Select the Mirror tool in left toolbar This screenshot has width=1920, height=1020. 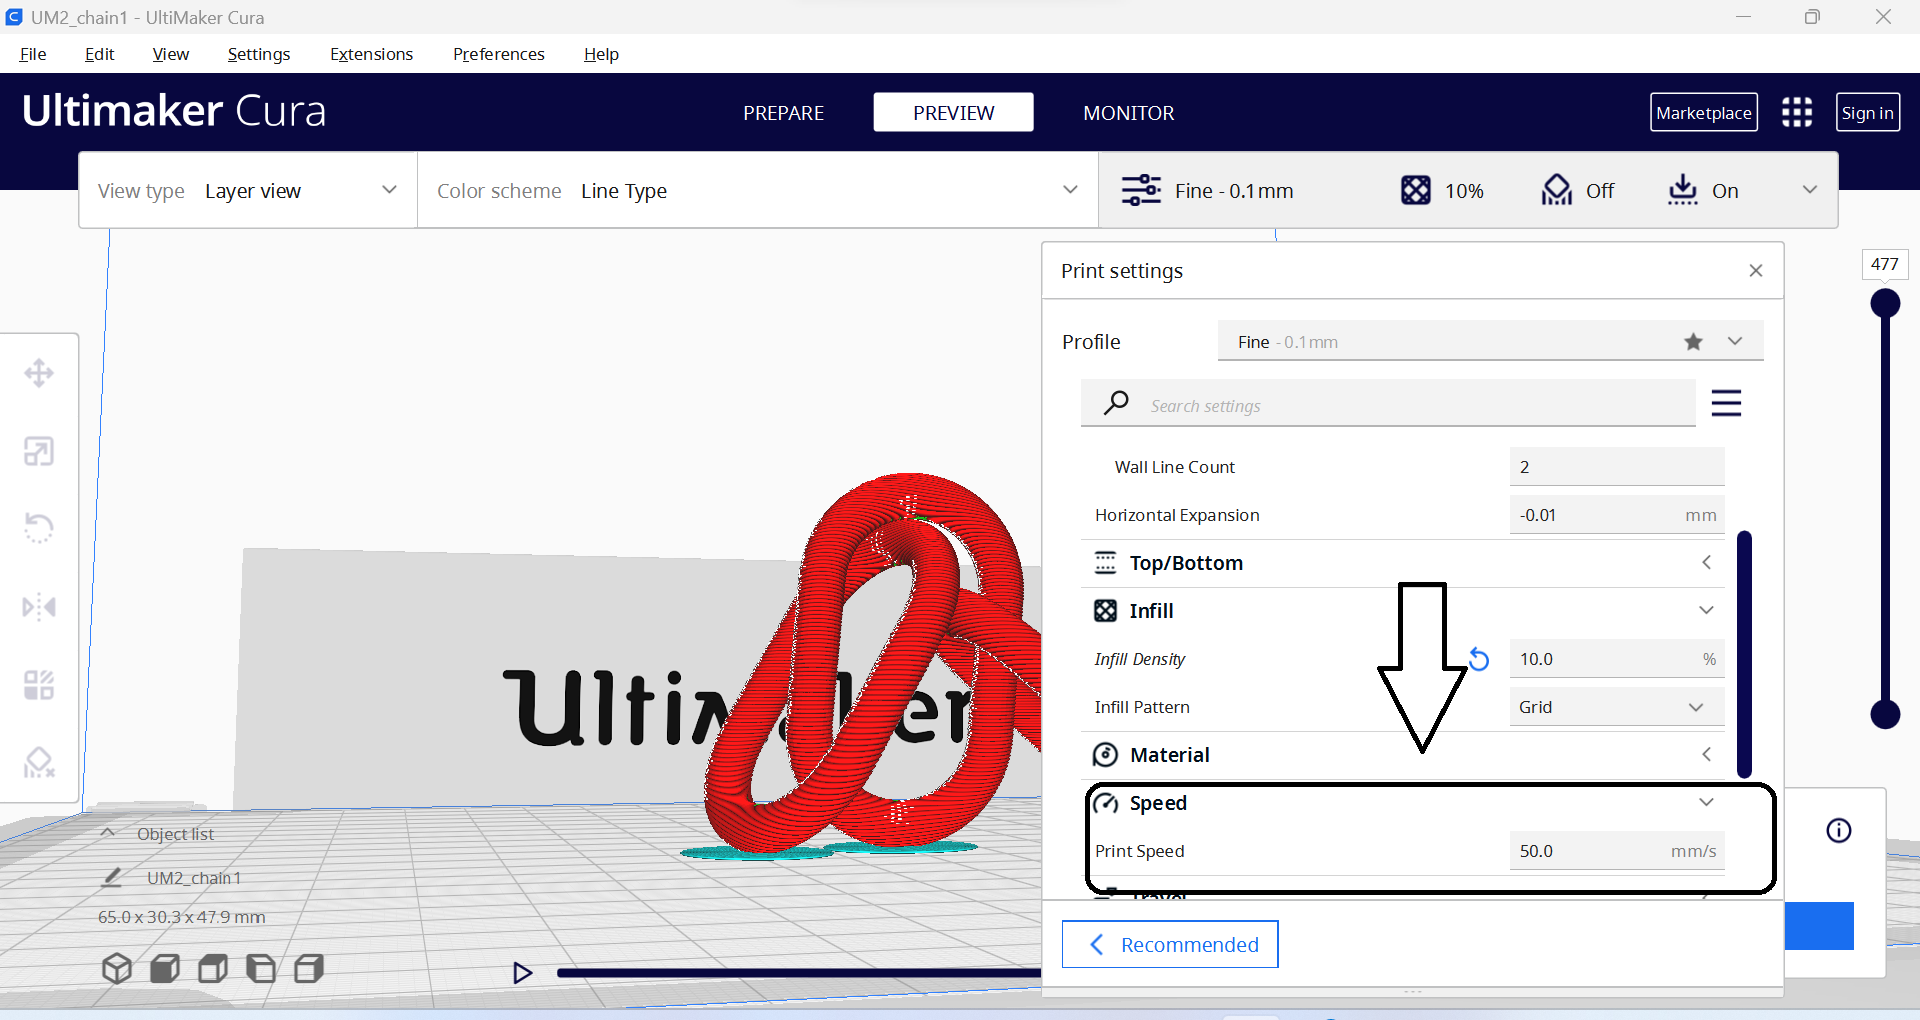tap(39, 607)
